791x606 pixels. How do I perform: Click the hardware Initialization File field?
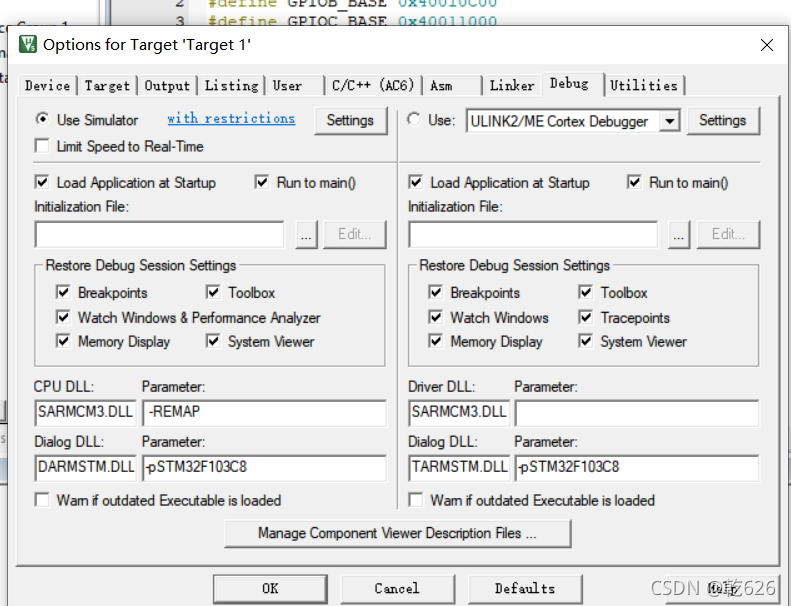533,234
